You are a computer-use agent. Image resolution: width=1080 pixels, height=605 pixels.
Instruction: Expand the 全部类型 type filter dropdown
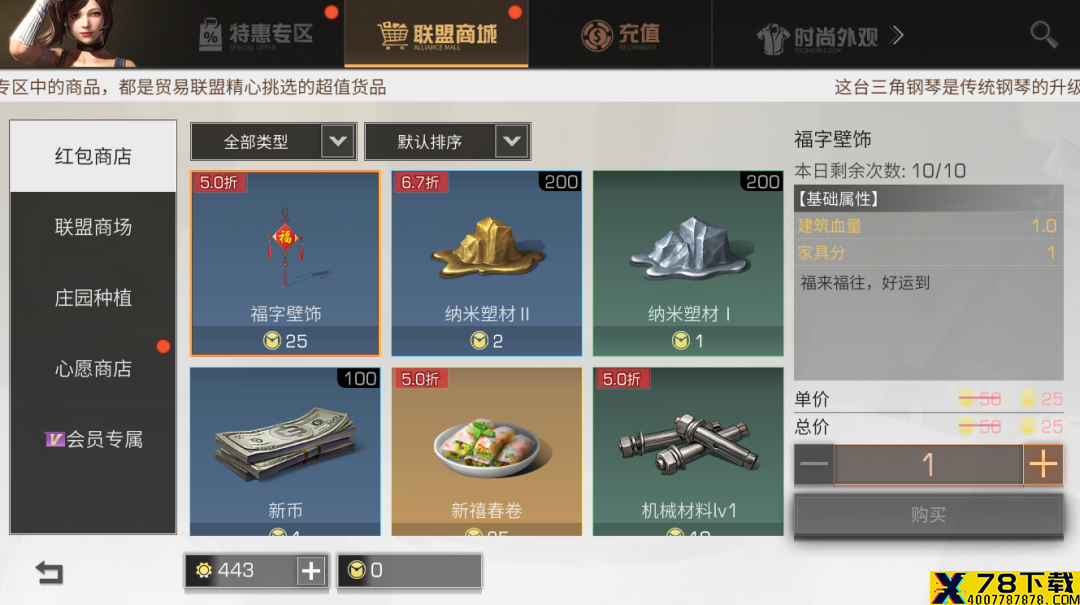(273, 142)
